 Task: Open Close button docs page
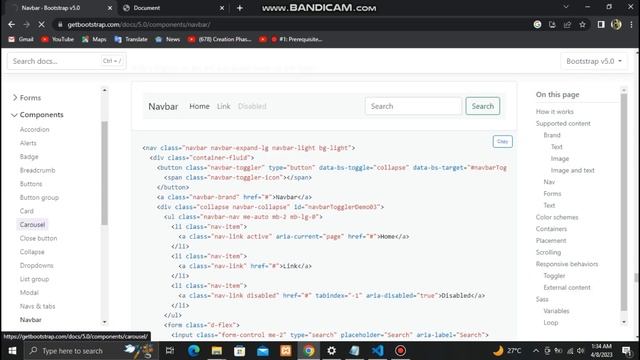point(38,238)
